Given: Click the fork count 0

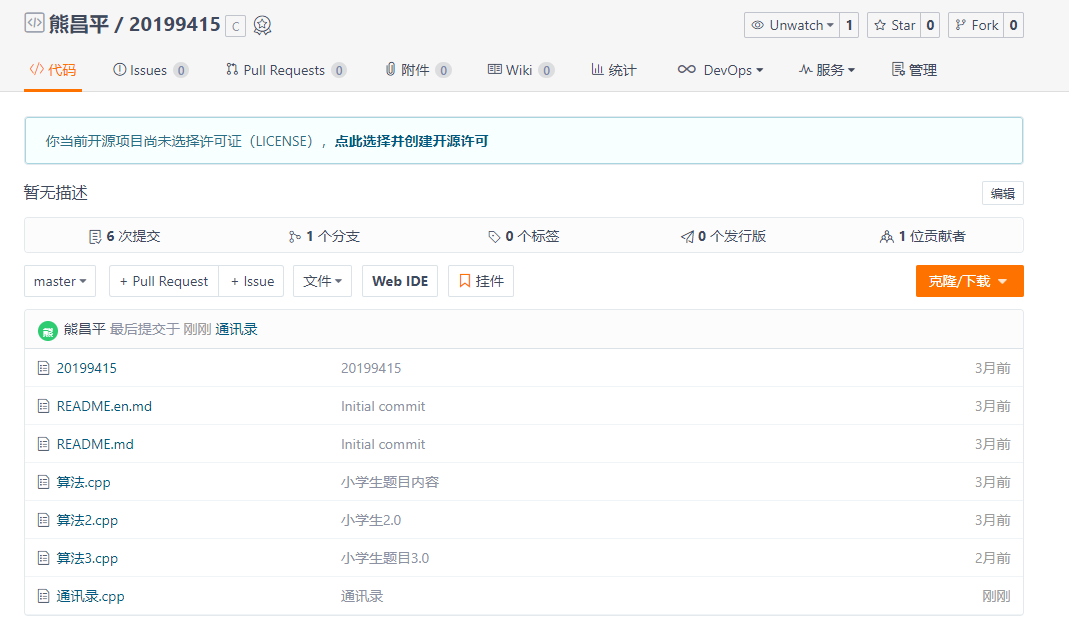Looking at the screenshot, I should (x=1013, y=25).
